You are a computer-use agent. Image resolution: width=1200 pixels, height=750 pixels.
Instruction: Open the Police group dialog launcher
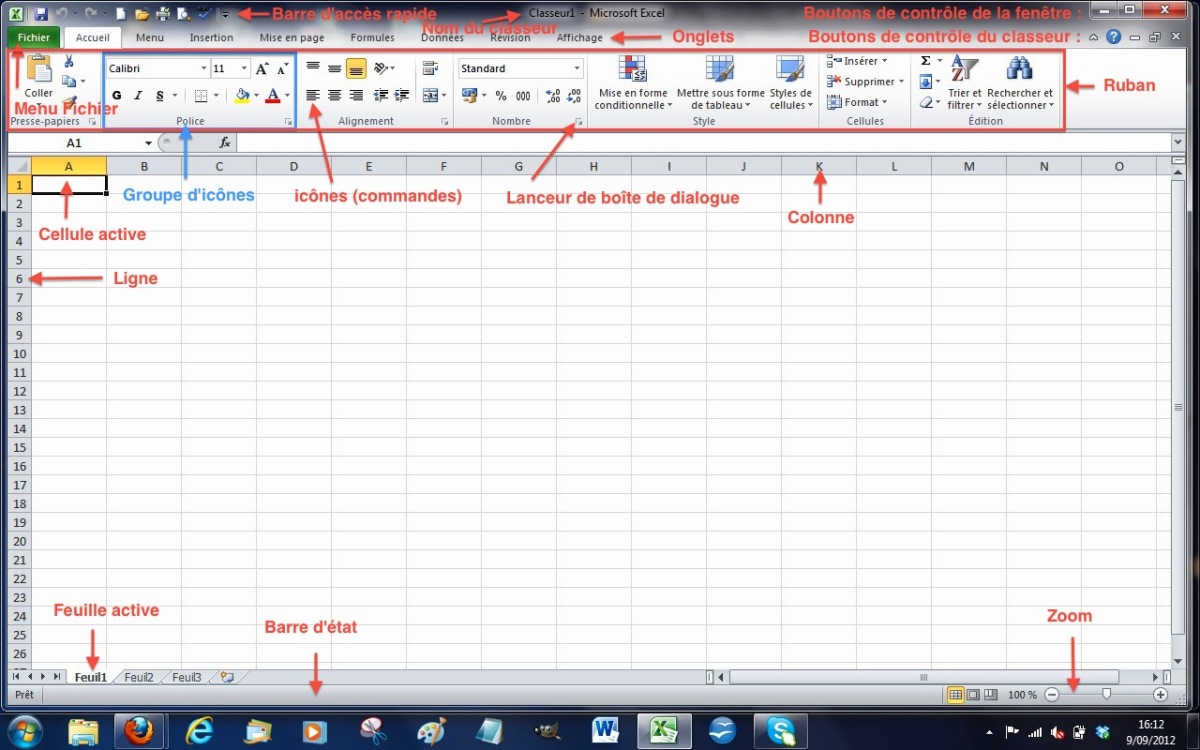[289, 122]
